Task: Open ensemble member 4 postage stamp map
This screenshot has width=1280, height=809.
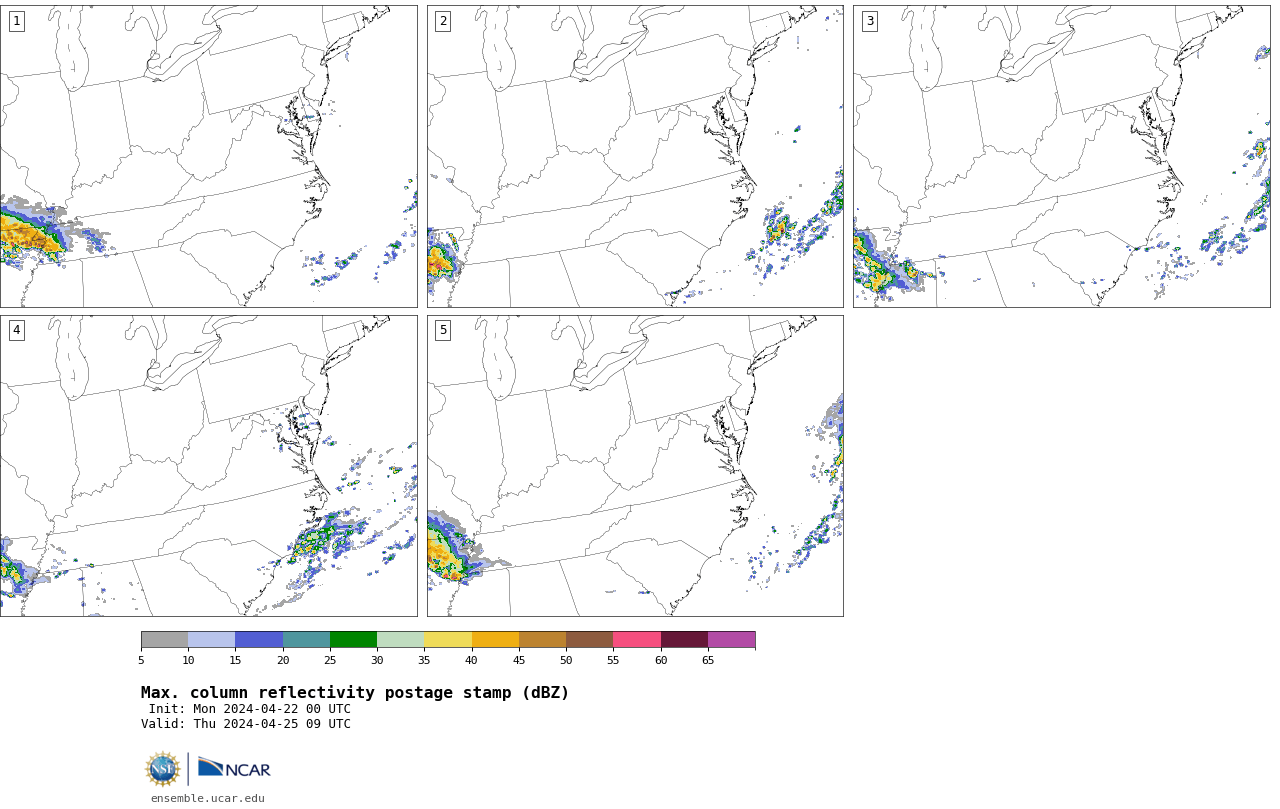Action: tap(208, 466)
